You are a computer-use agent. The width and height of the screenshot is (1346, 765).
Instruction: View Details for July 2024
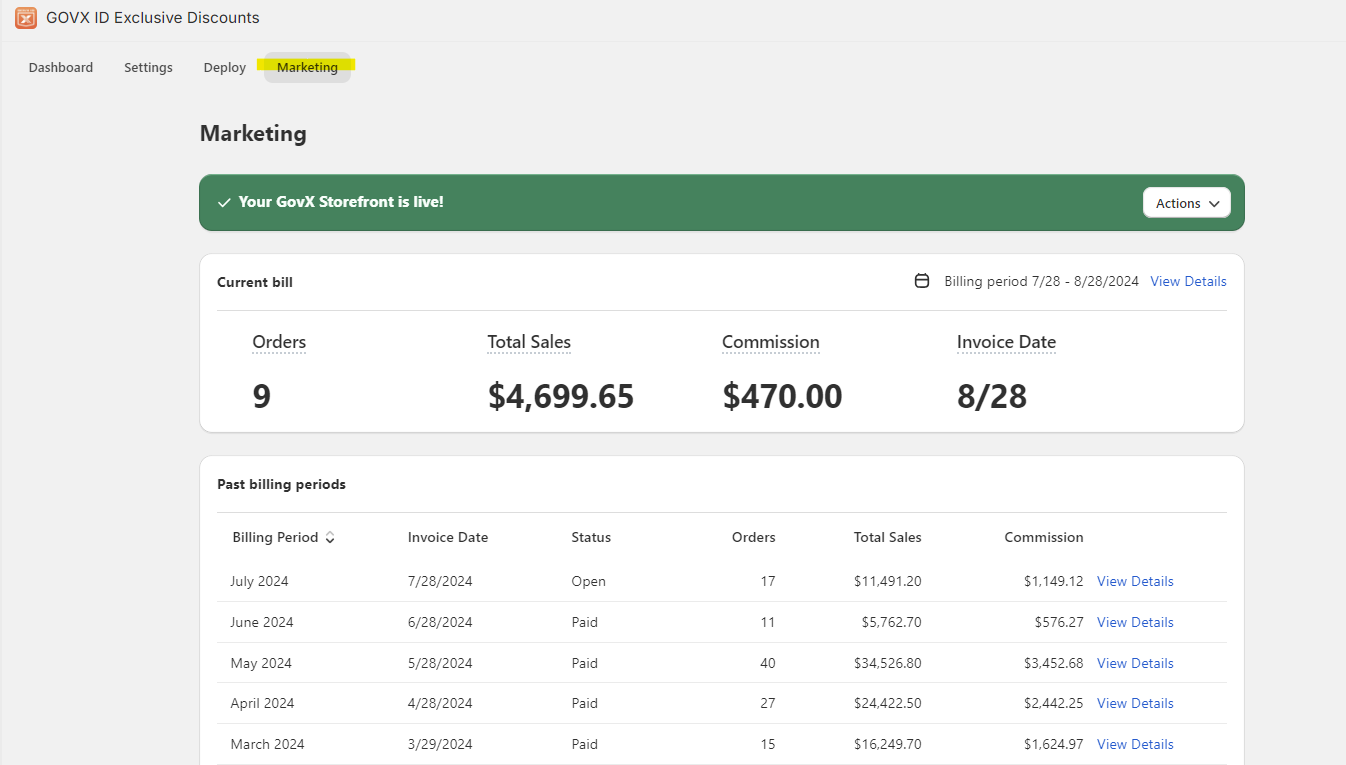[x=1135, y=582]
